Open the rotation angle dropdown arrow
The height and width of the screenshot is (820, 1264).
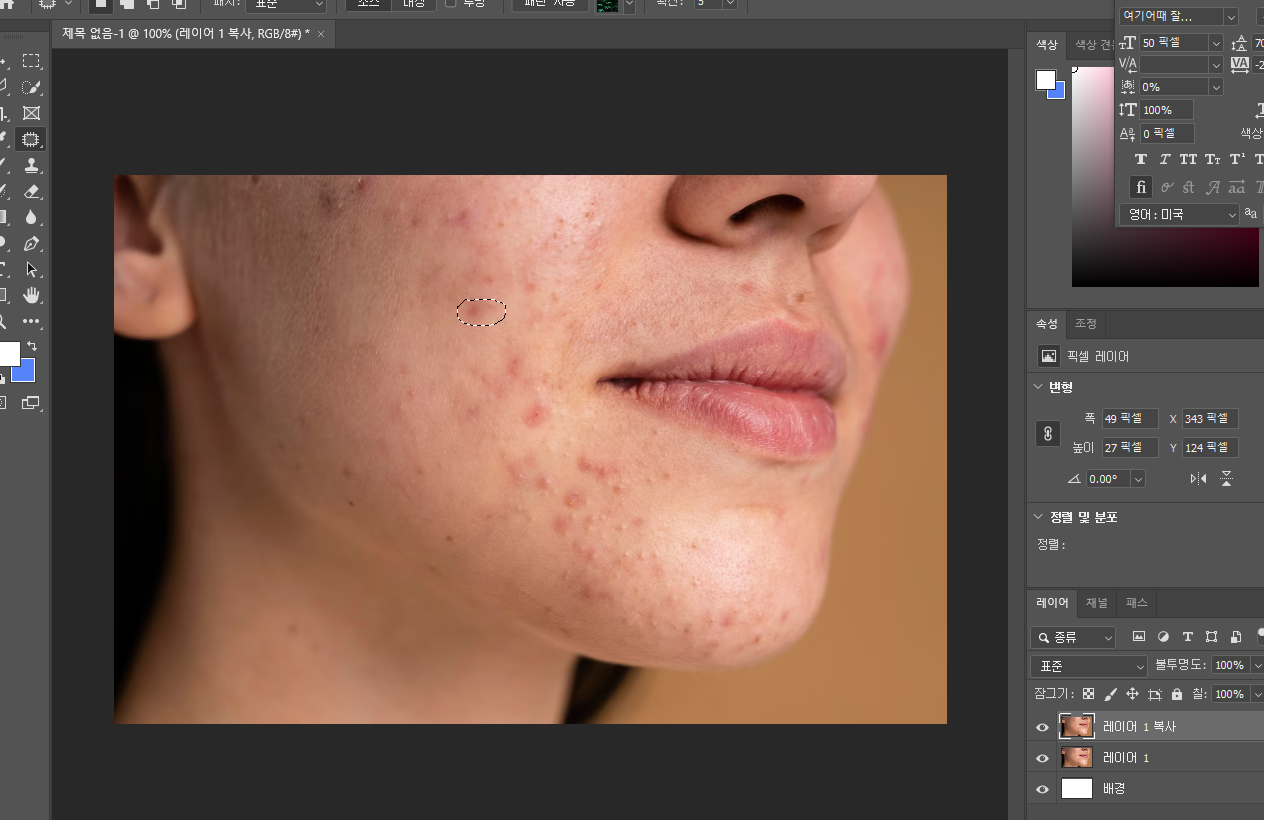(1137, 479)
